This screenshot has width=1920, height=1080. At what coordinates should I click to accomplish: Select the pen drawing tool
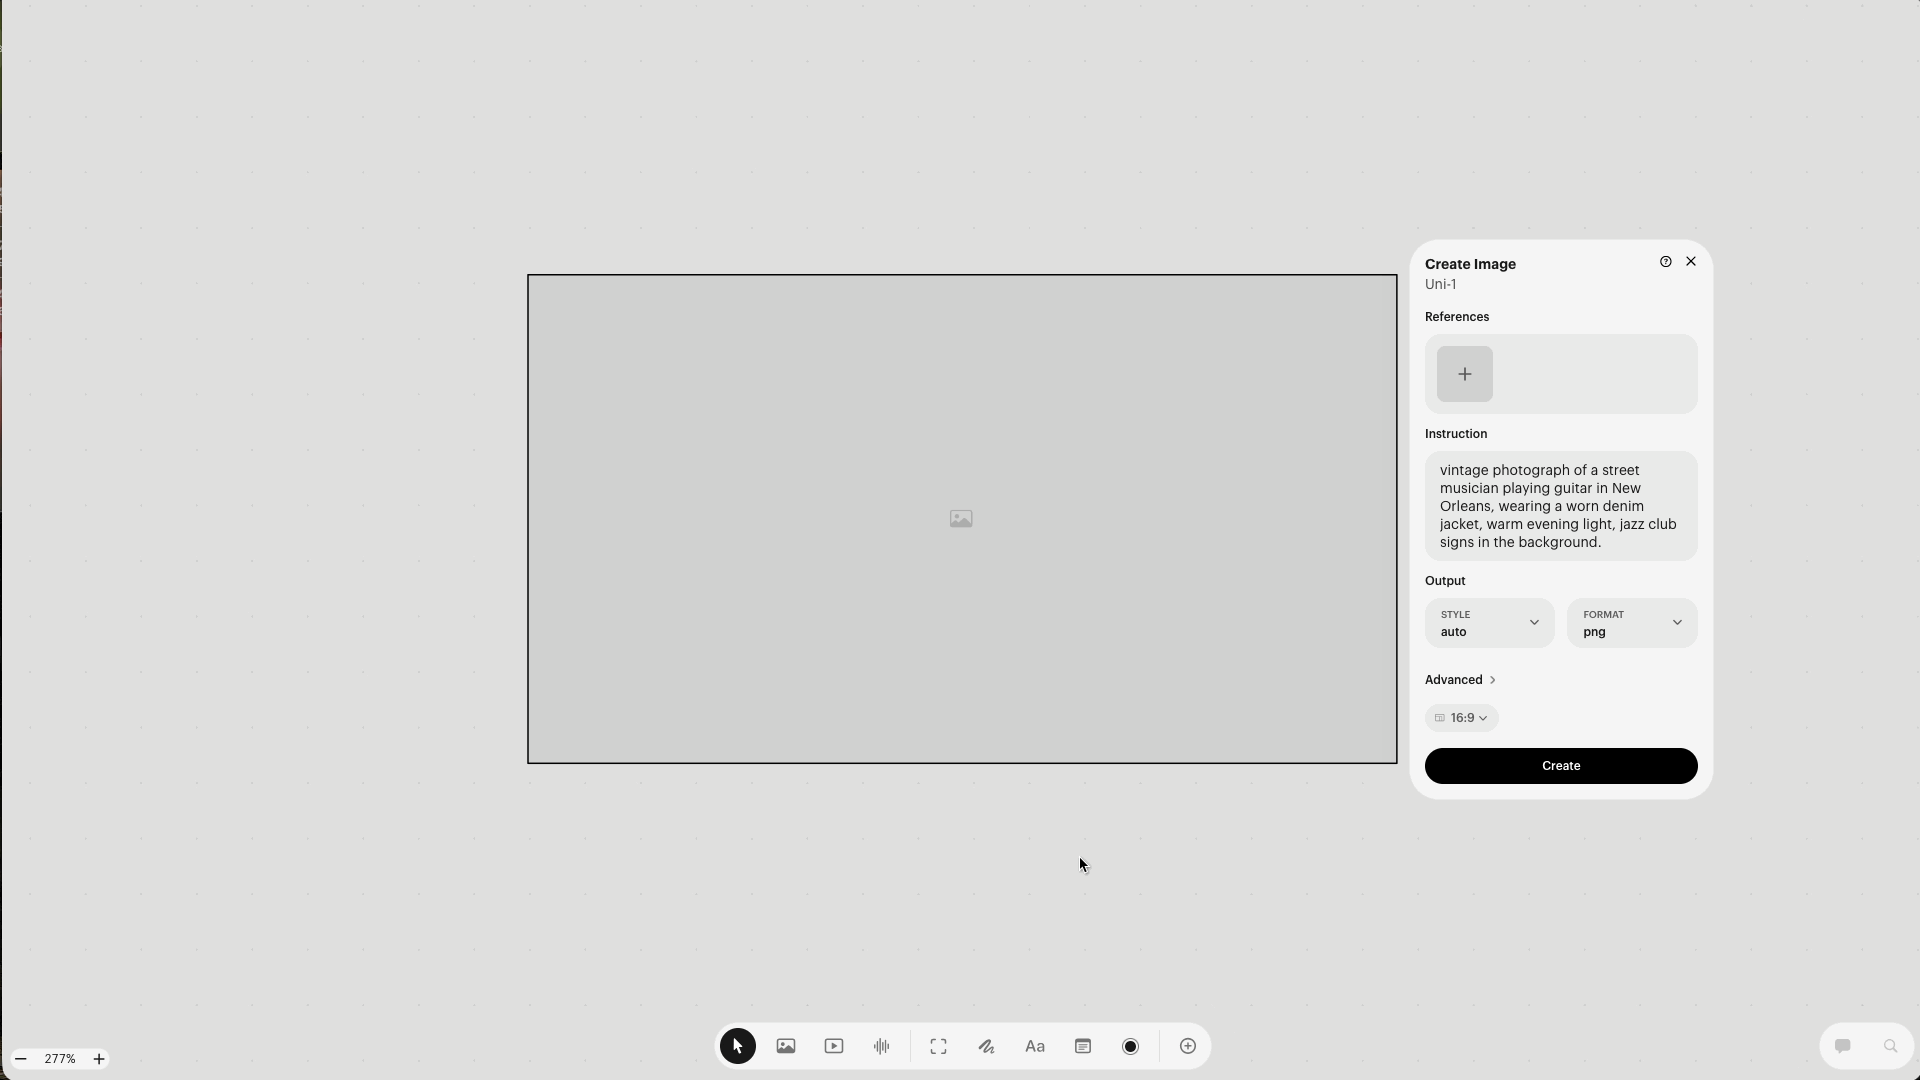[986, 1046]
